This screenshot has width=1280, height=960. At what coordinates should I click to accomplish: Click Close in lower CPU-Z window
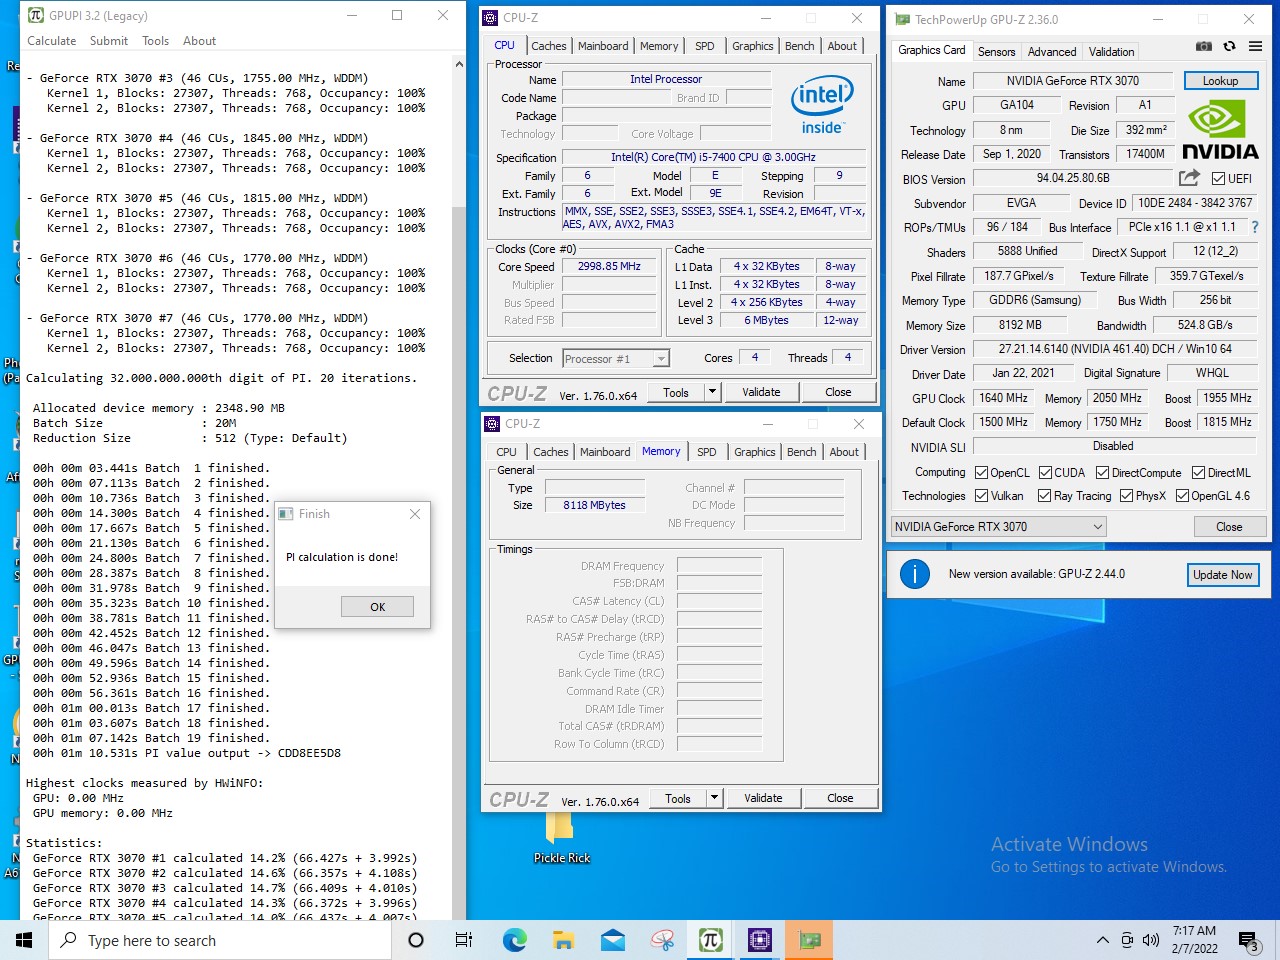click(x=840, y=798)
